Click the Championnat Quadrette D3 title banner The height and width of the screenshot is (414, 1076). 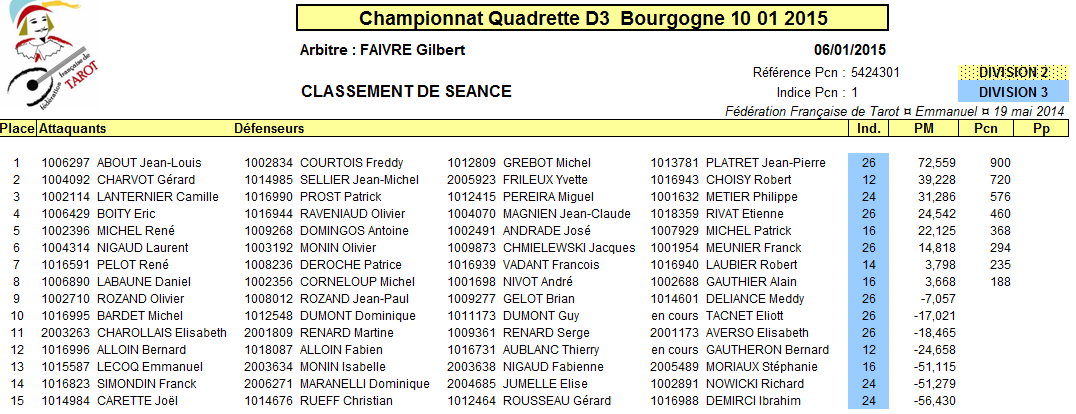(592, 18)
